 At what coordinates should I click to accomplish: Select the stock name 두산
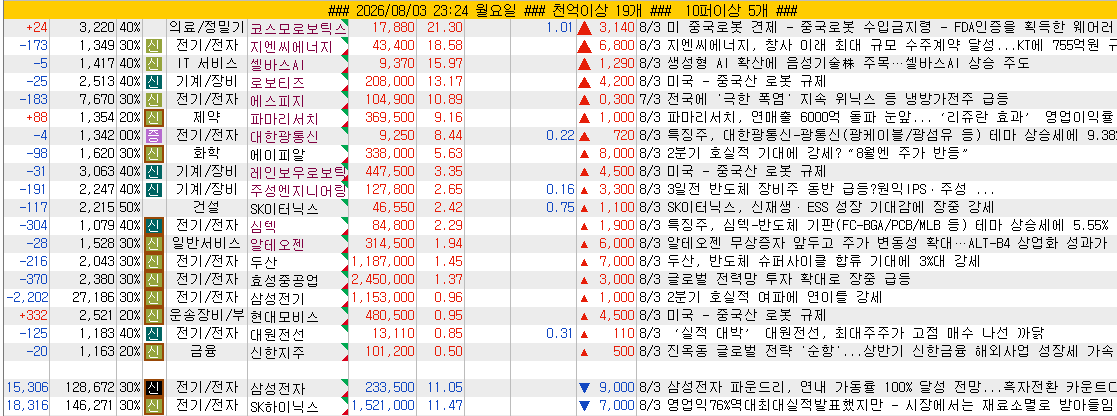[x=264, y=262]
